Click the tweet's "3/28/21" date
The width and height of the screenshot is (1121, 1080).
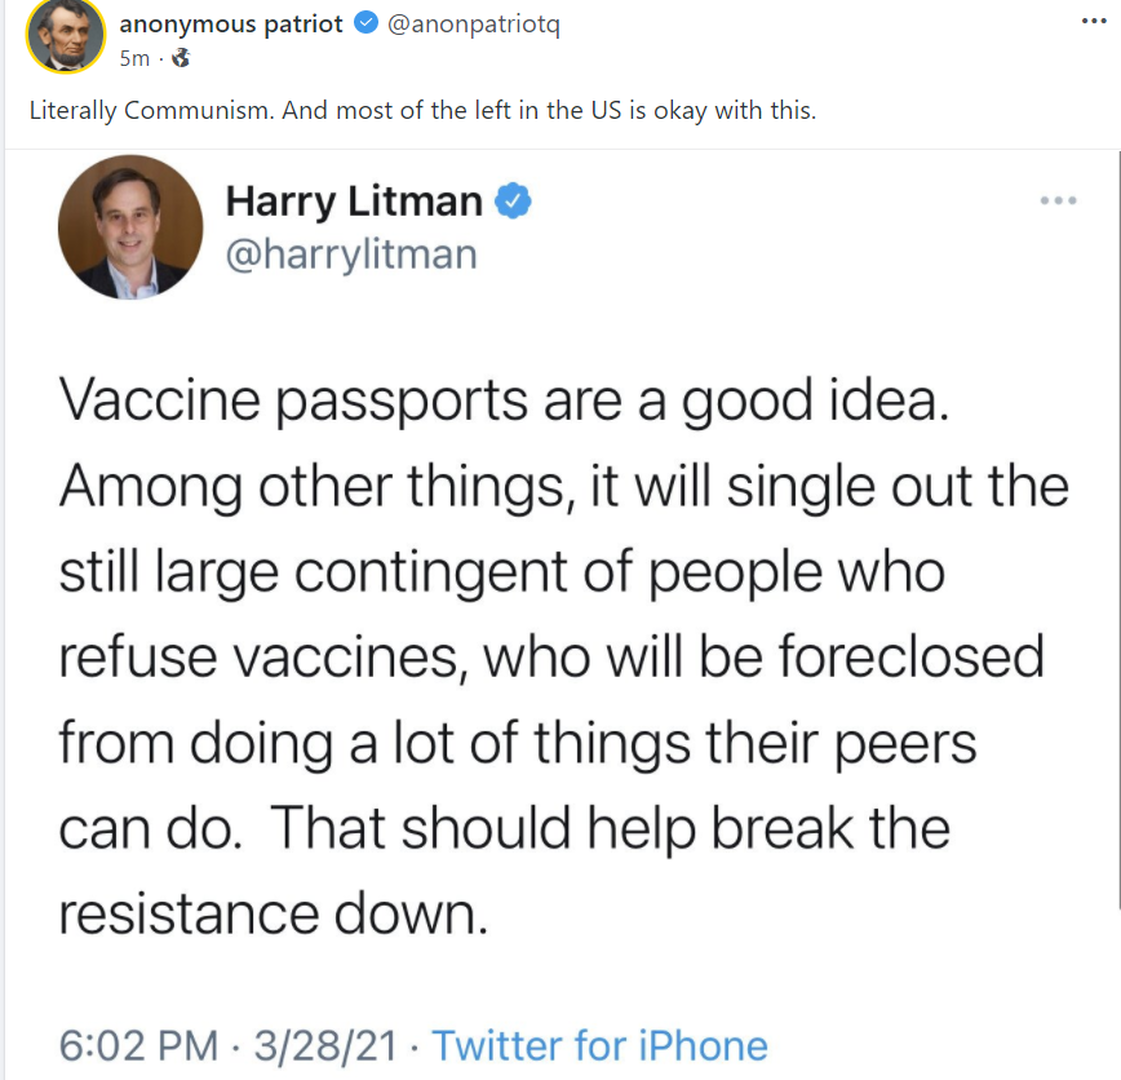[325, 1046]
